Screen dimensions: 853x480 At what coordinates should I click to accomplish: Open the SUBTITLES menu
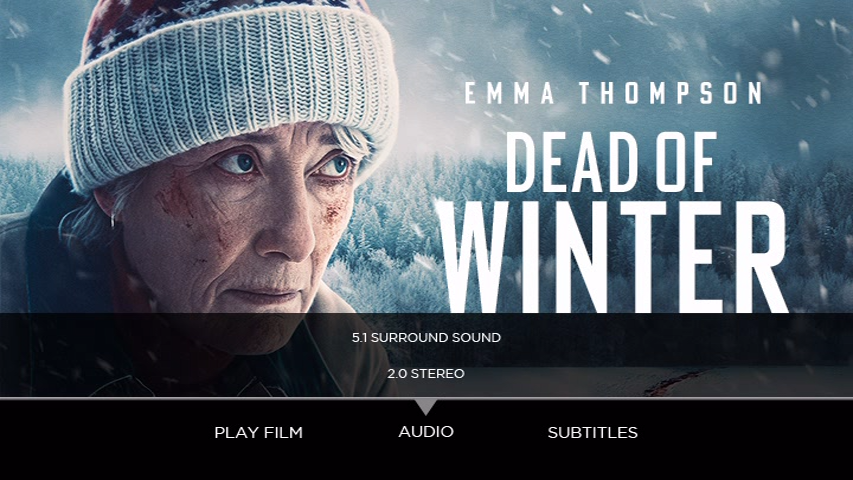[x=592, y=433]
